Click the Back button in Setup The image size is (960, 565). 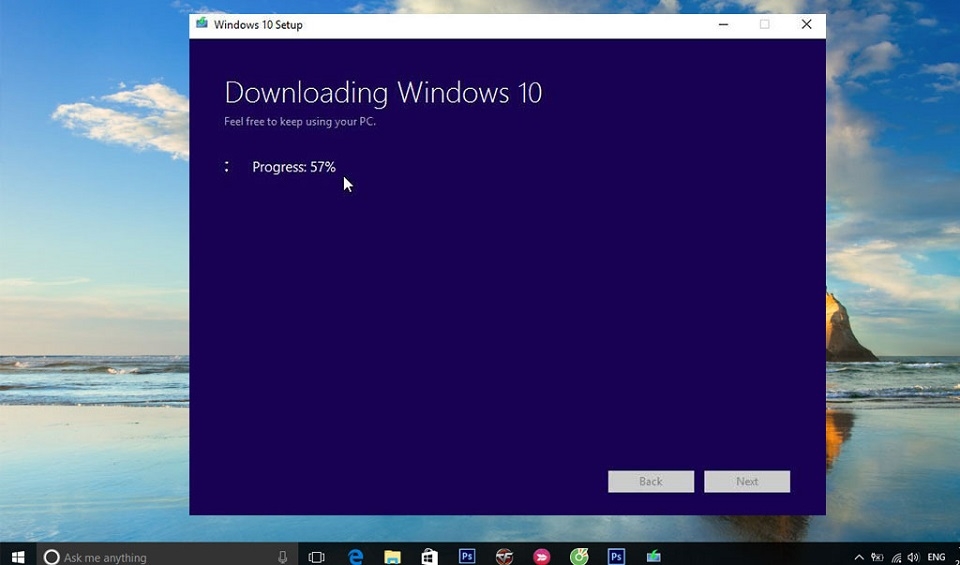(x=651, y=481)
